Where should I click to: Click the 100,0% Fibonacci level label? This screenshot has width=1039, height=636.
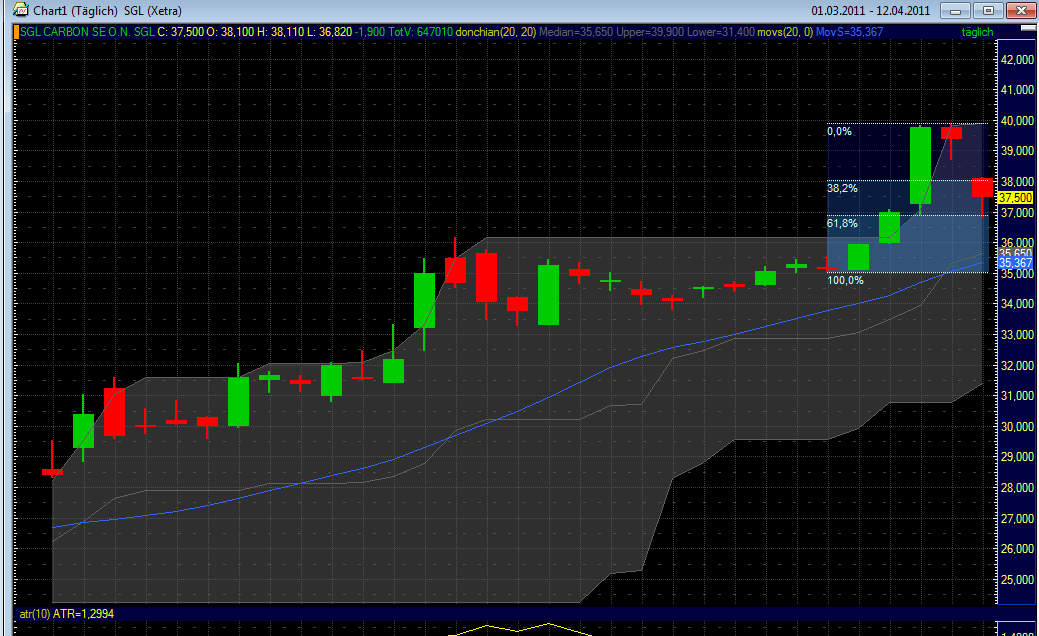844,280
